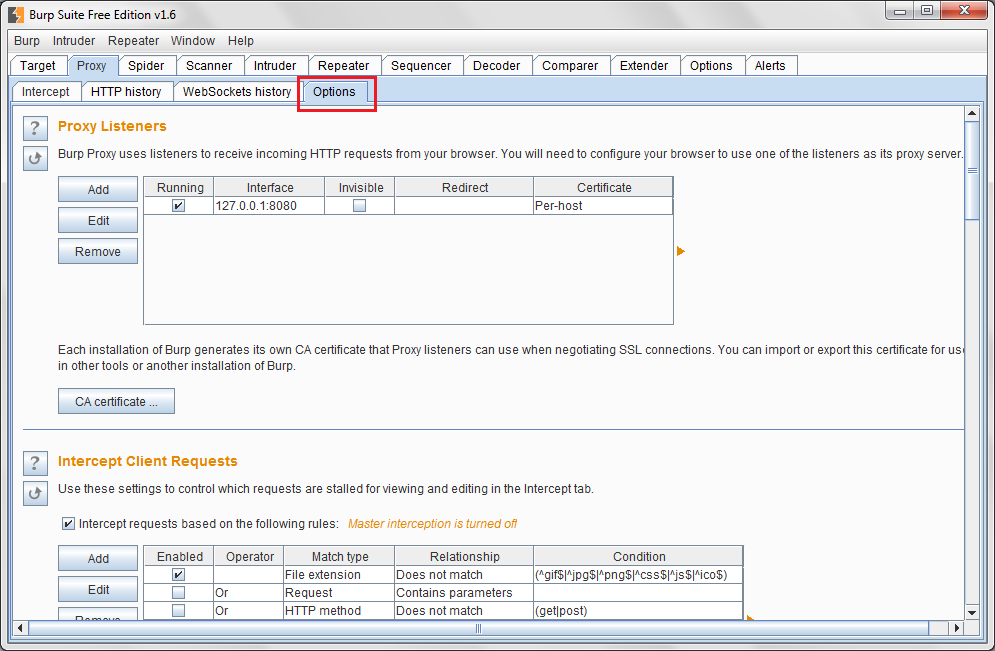The height and width of the screenshot is (651, 995).
Task: Switch to the Sequencer tab
Action: 421,65
